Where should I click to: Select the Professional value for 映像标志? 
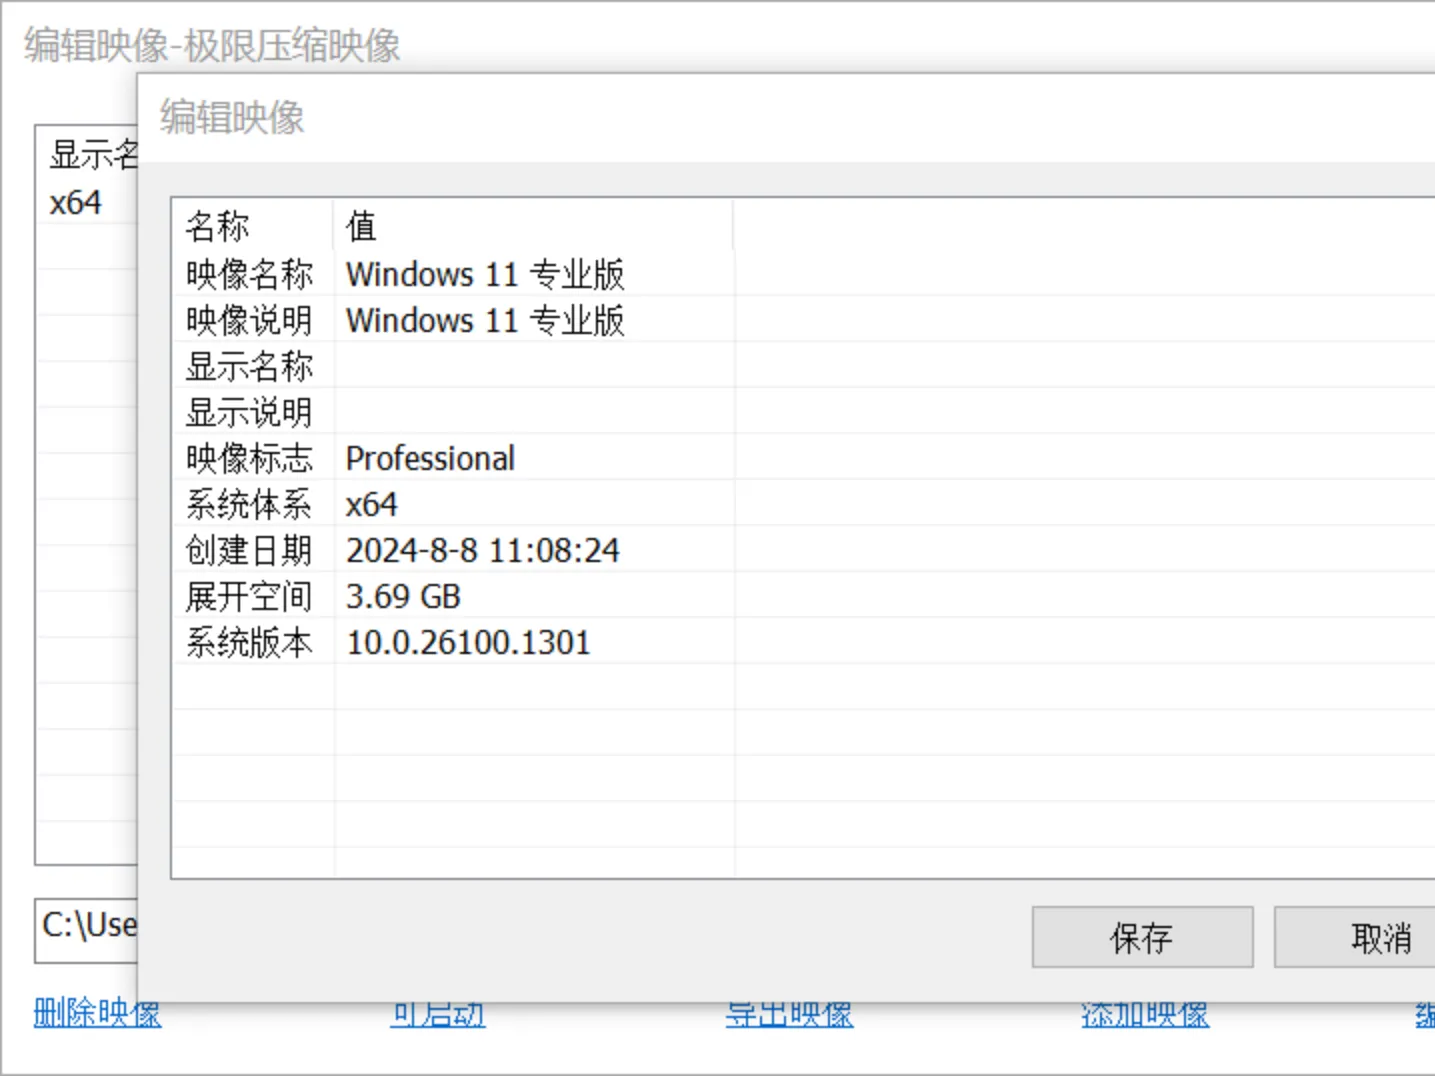coord(430,458)
